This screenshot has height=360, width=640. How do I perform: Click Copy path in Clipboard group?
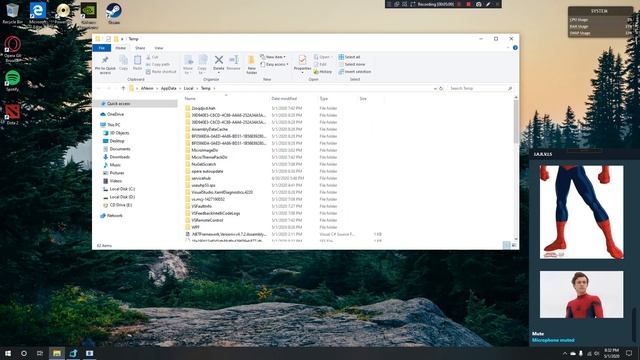158,64
